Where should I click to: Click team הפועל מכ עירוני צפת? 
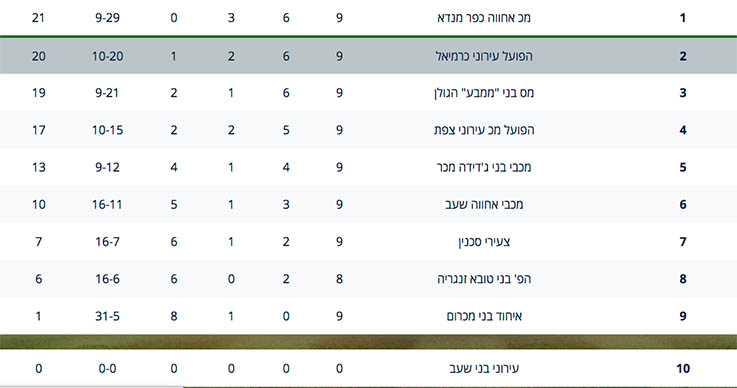(484, 130)
